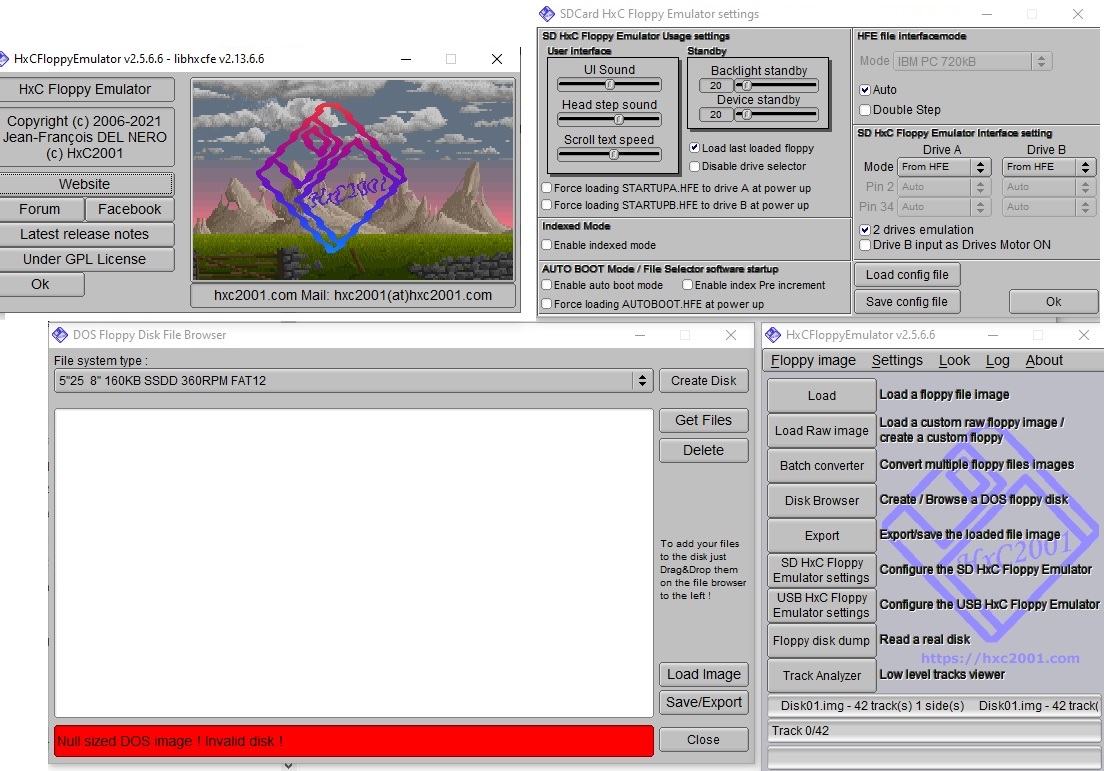Click the UI Sound slider

[610, 84]
